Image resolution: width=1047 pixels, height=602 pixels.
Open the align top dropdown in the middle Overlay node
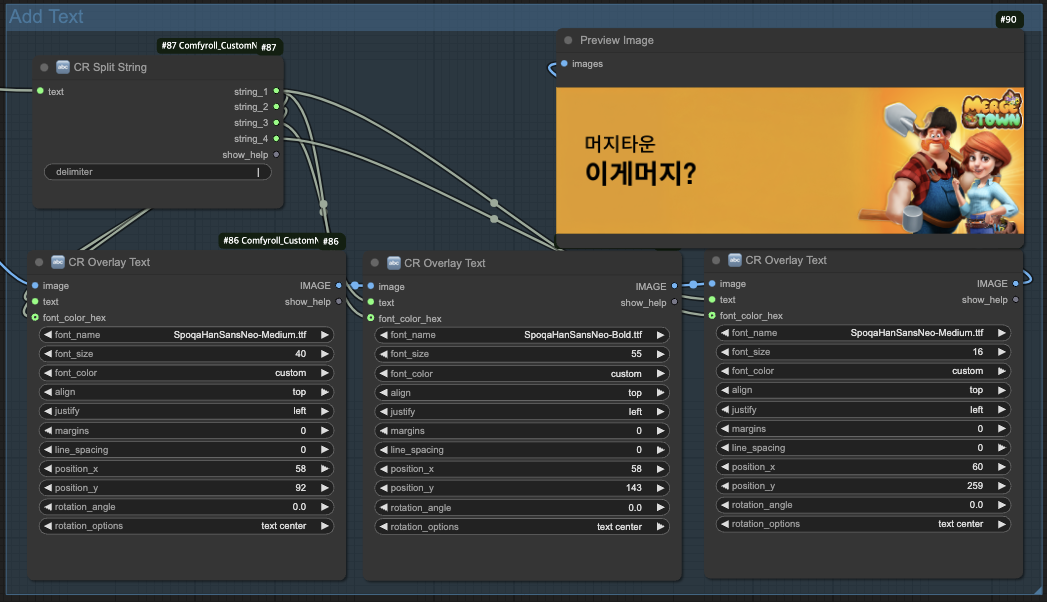(522, 393)
